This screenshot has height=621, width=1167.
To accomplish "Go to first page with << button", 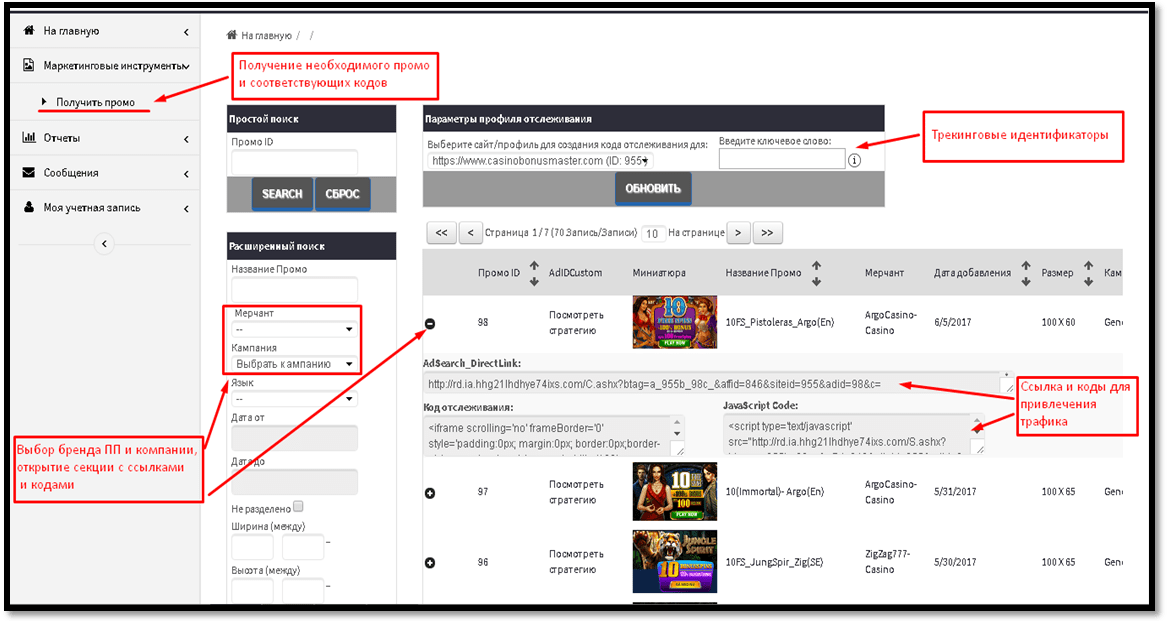I will point(441,233).
